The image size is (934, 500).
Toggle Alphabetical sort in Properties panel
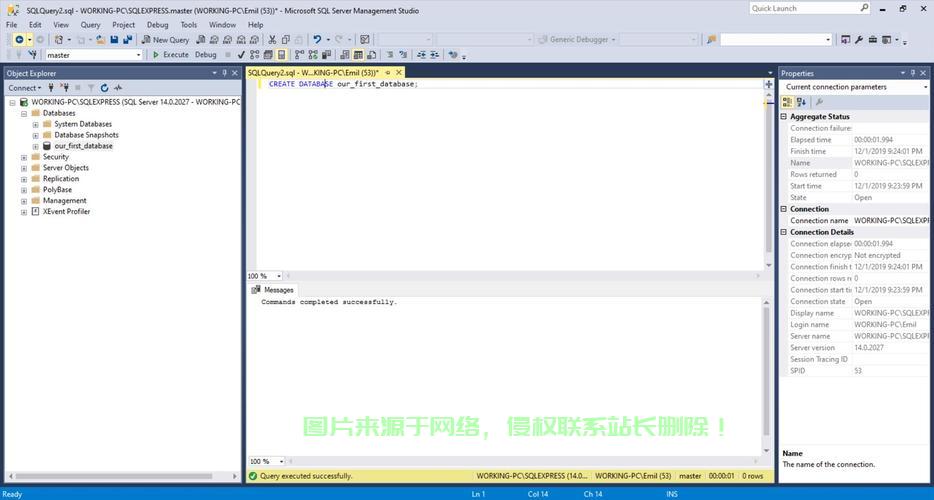coord(801,102)
